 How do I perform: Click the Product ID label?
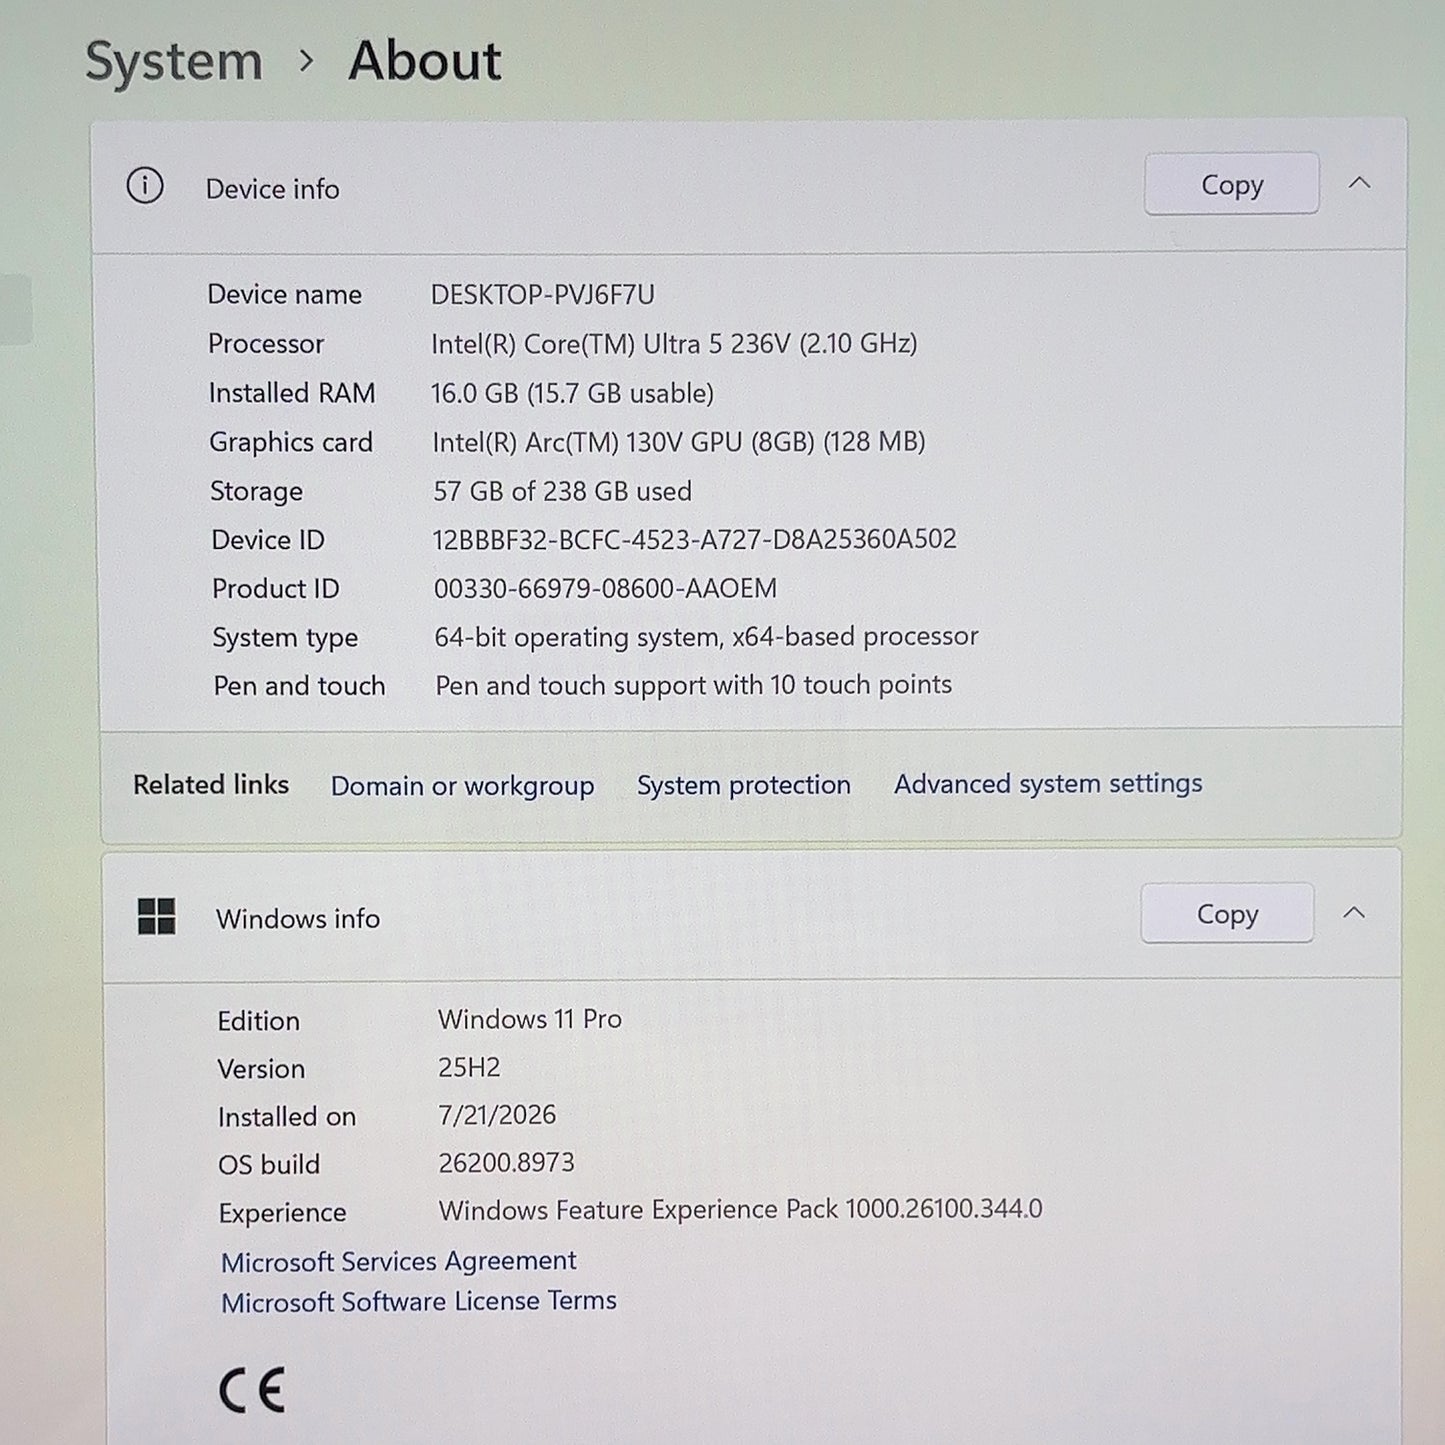(x=276, y=589)
